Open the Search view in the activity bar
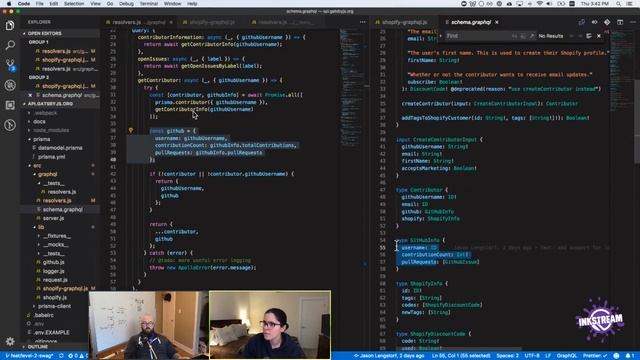640x360 pixels. pos(10,45)
